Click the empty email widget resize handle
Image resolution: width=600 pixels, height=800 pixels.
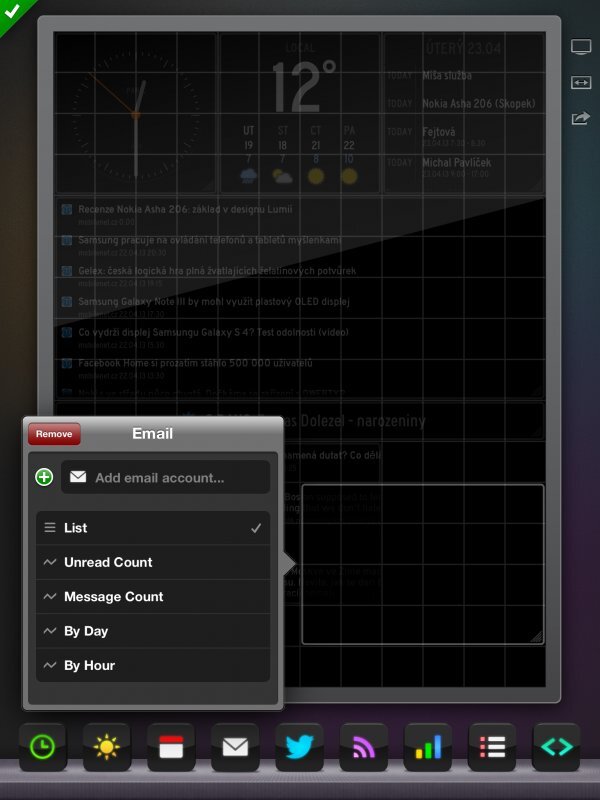click(x=536, y=636)
